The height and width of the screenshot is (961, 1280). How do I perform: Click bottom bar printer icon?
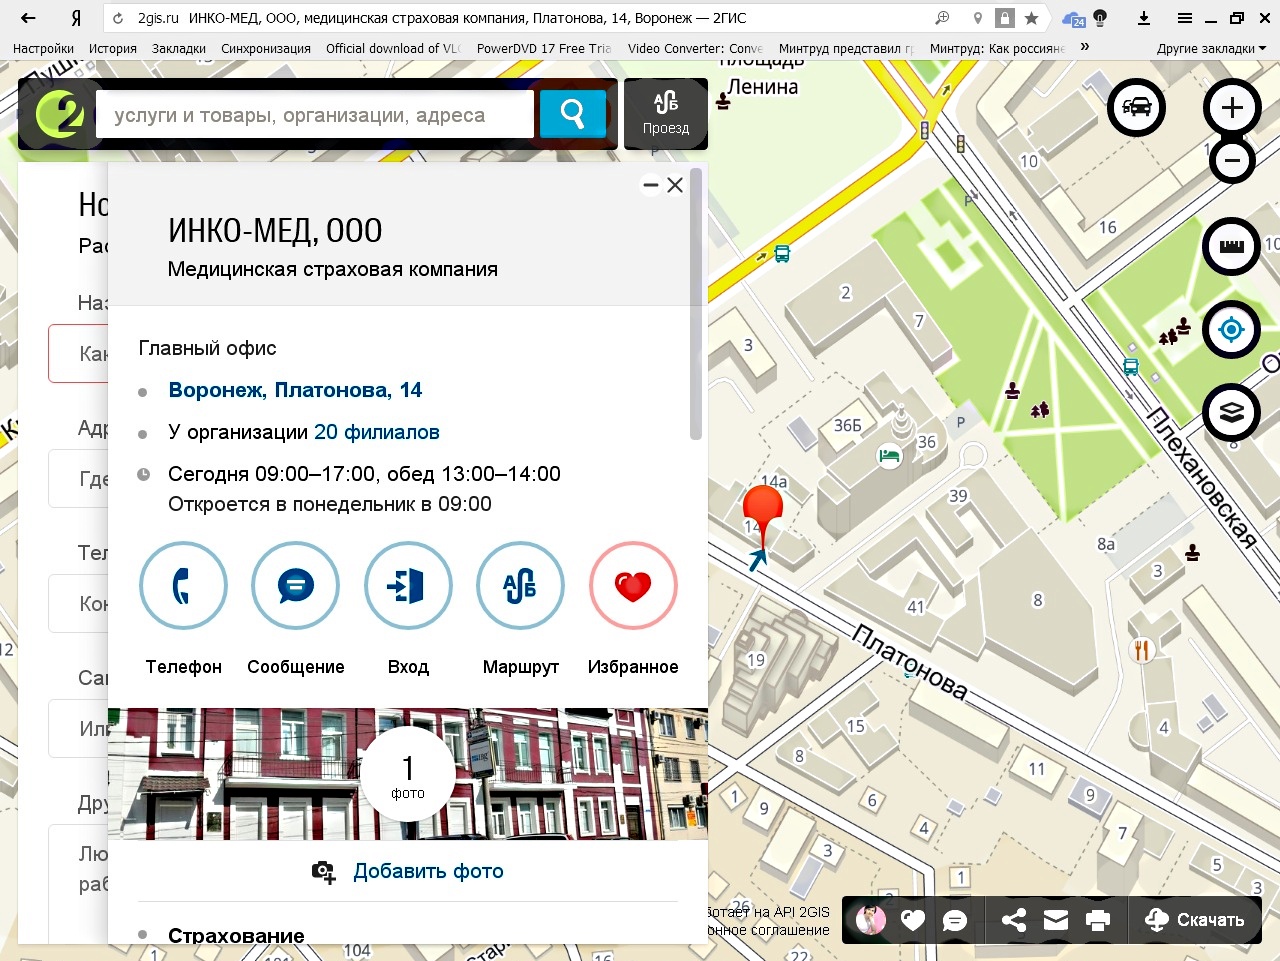point(1098,921)
